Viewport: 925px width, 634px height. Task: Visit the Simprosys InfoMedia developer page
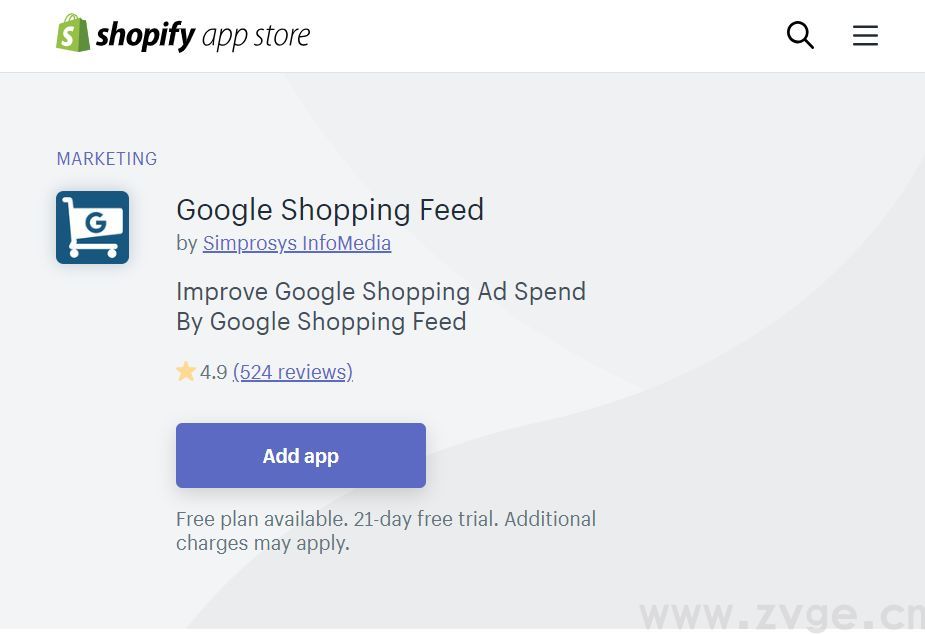[x=296, y=243]
